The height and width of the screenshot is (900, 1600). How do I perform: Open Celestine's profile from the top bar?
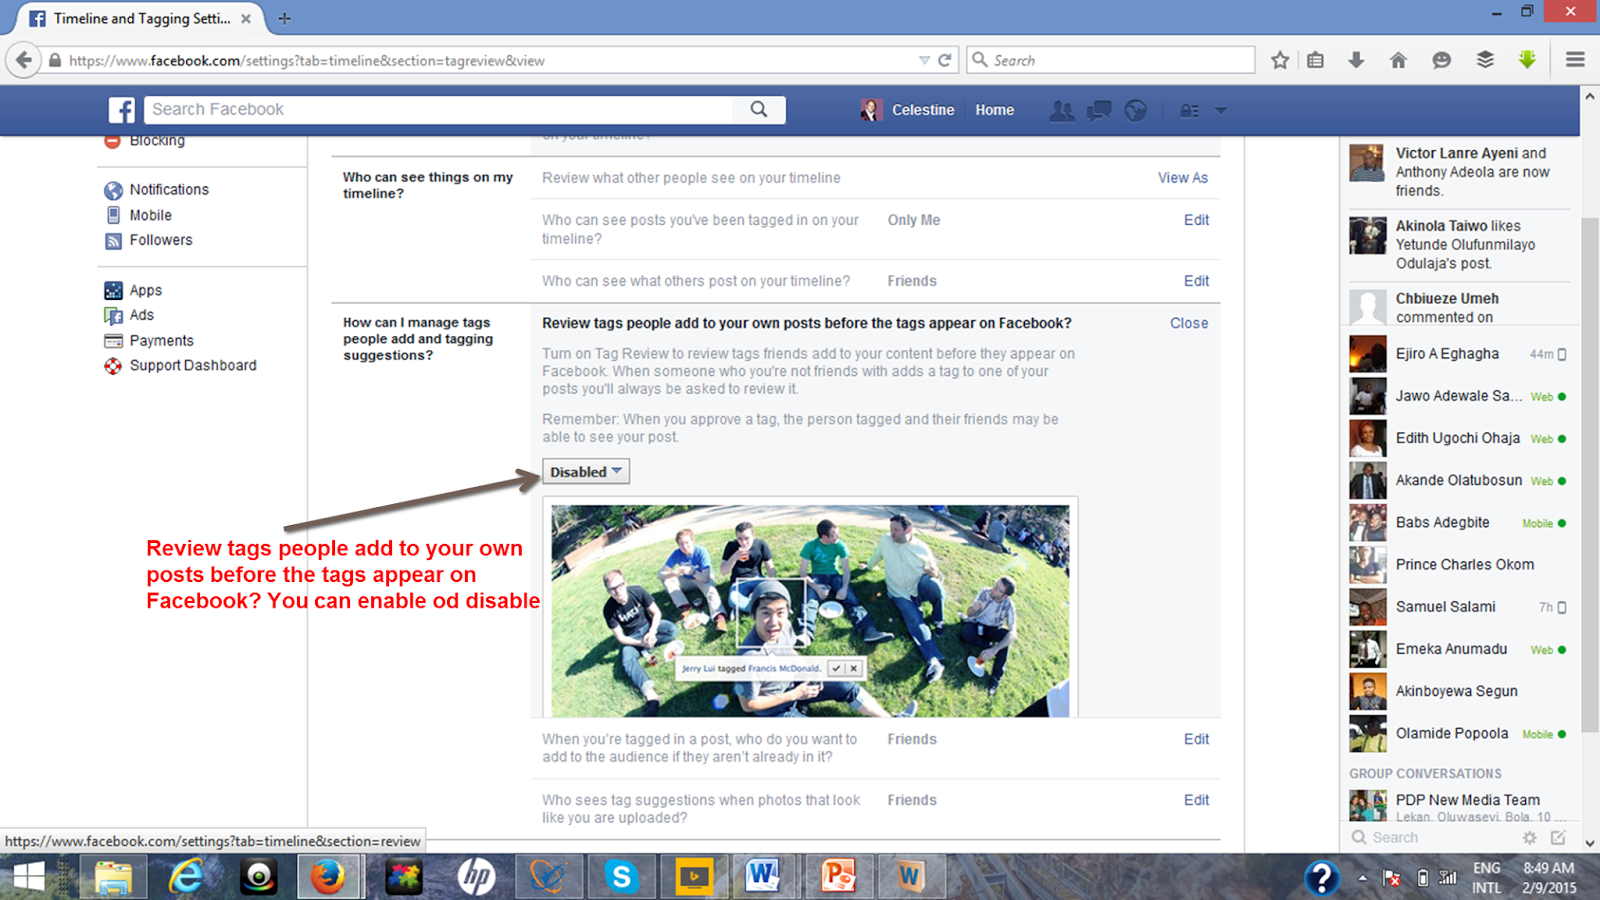tap(908, 110)
